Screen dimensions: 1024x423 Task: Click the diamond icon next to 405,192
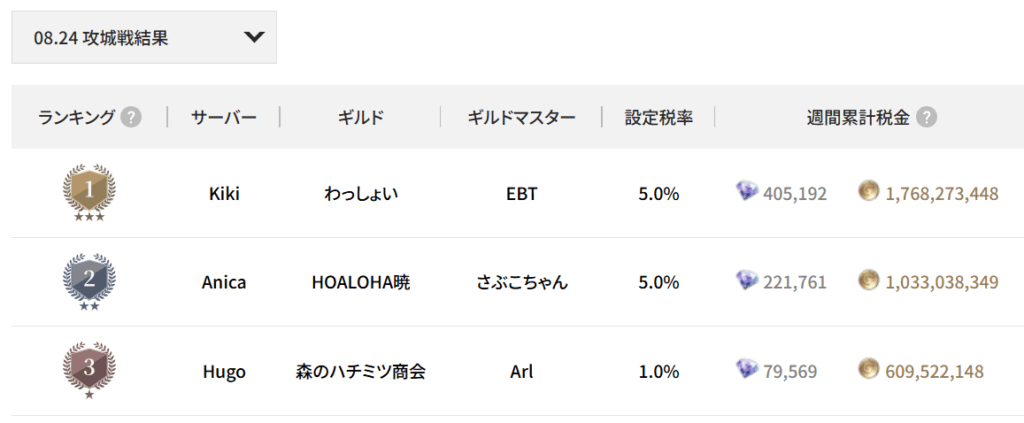747,192
